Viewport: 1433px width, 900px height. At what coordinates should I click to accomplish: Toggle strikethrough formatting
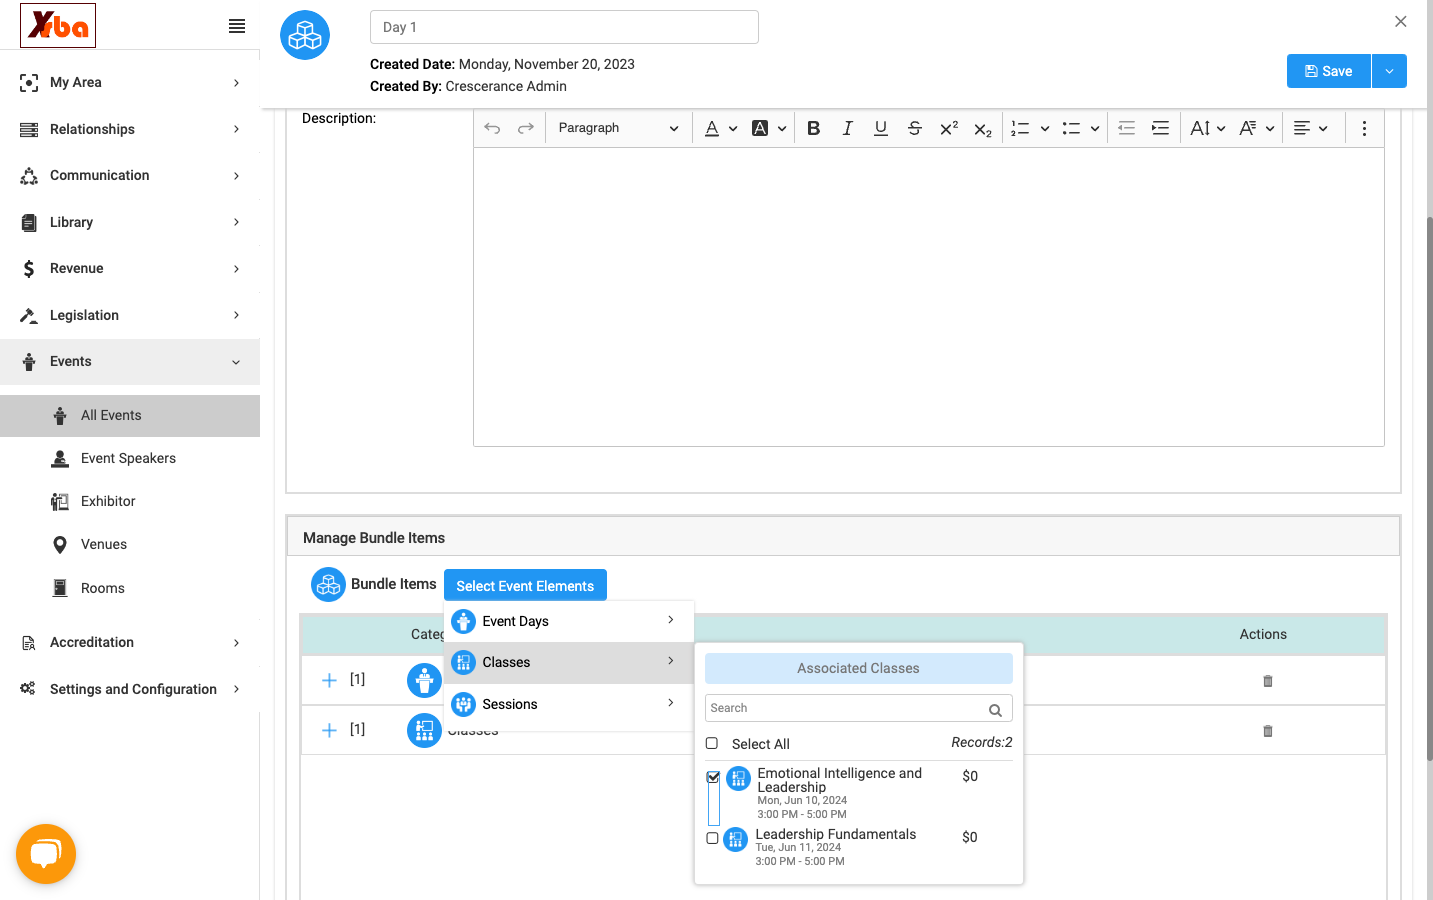click(x=915, y=128)
